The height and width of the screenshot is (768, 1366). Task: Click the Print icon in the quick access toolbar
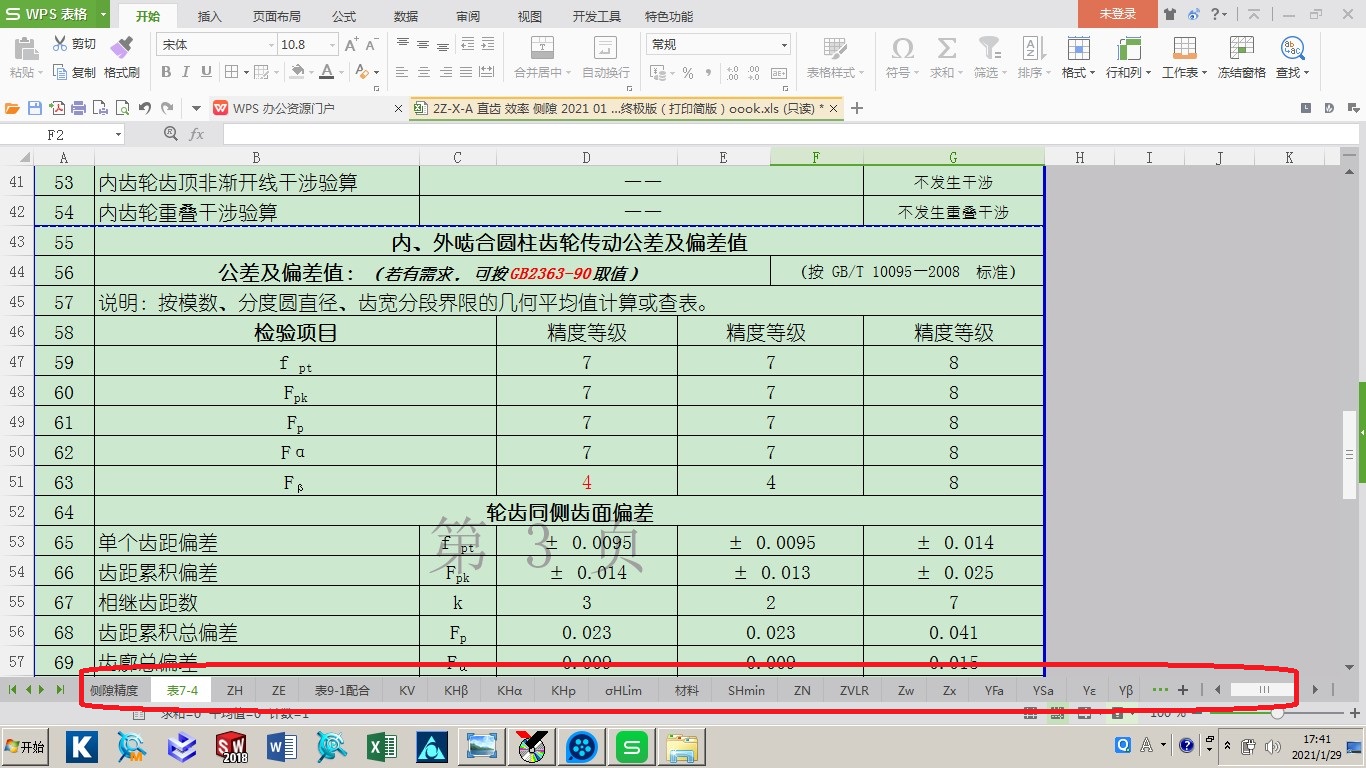[x=78, y=108]
